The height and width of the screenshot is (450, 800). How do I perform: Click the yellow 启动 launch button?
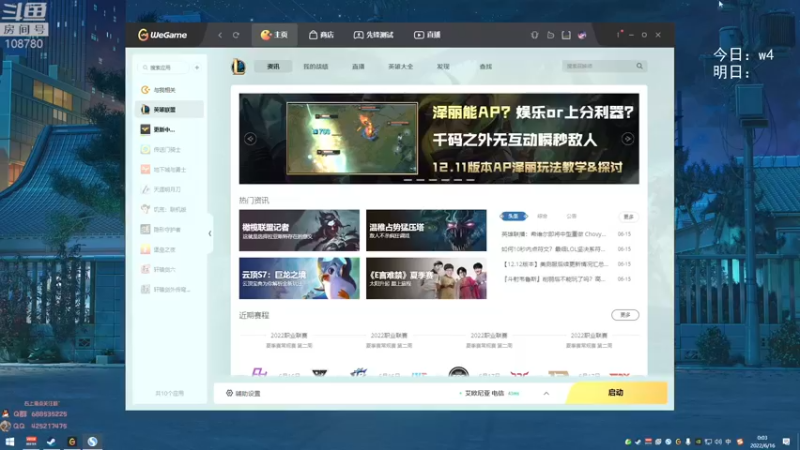(x=616, y=393)
